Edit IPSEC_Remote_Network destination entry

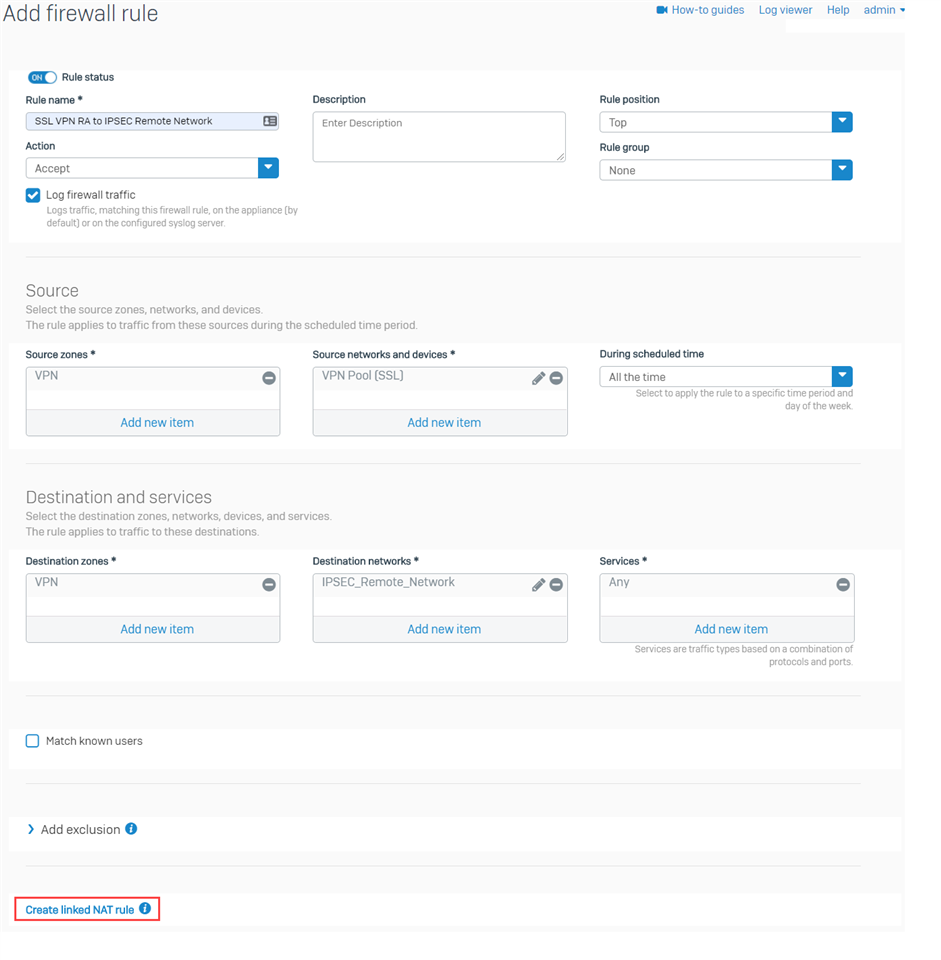click(x=538, y=585)
